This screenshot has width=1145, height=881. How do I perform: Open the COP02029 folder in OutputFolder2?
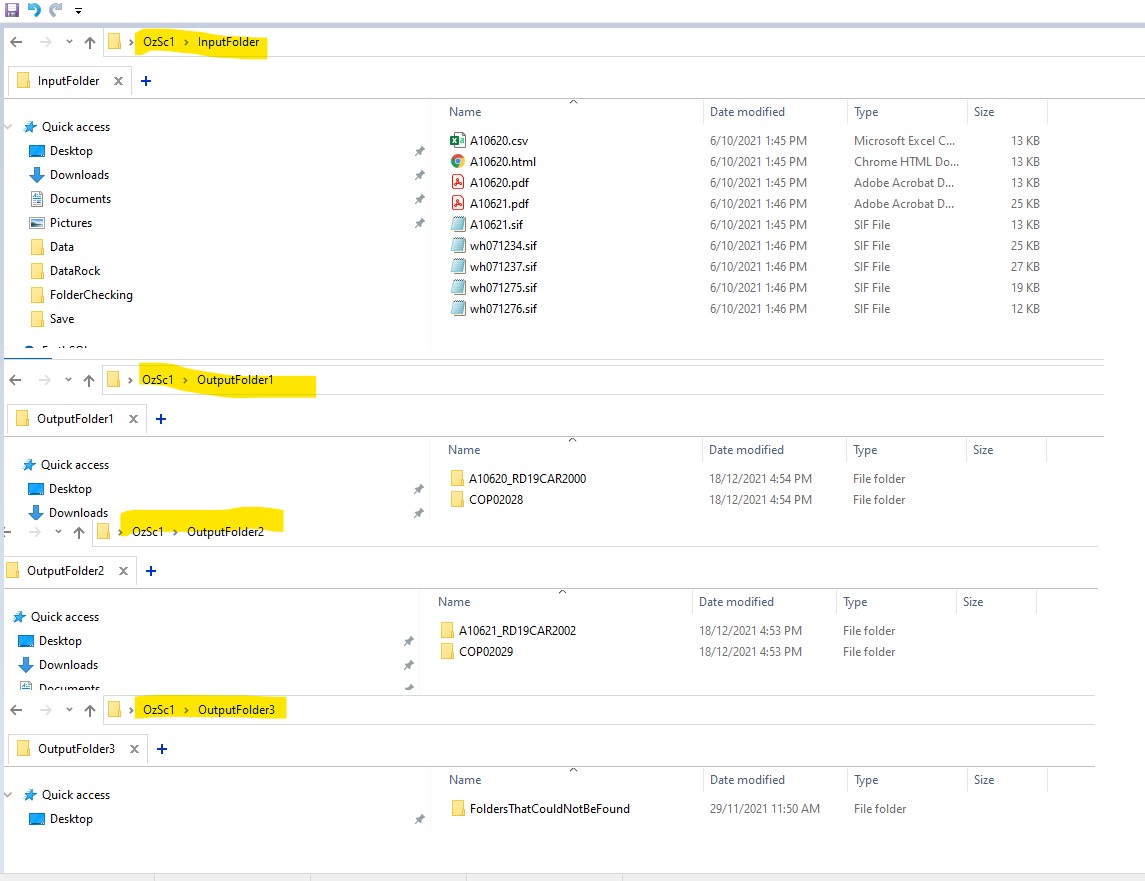[485, 652]
